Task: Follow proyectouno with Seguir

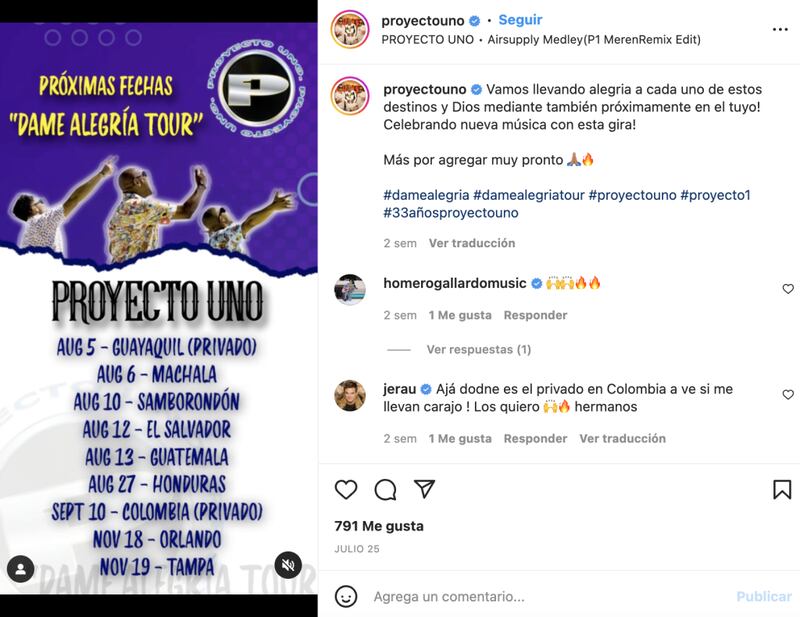Action: click(x=520, y=20)
